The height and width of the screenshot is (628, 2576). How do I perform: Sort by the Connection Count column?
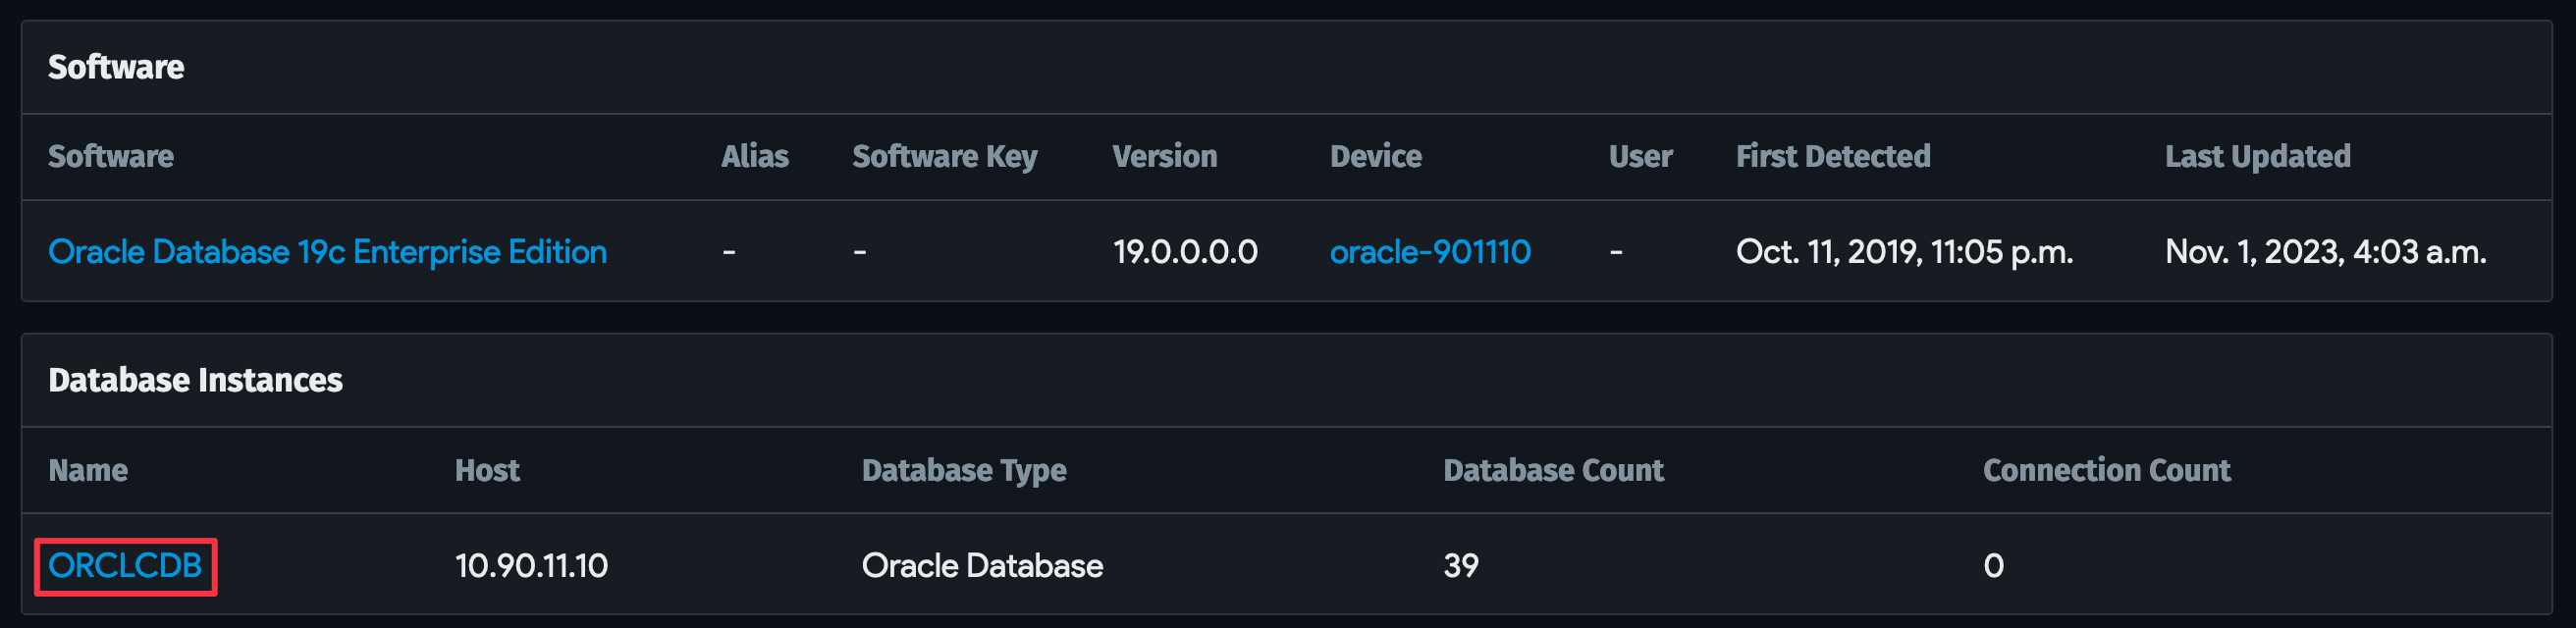coord(2106,470)
